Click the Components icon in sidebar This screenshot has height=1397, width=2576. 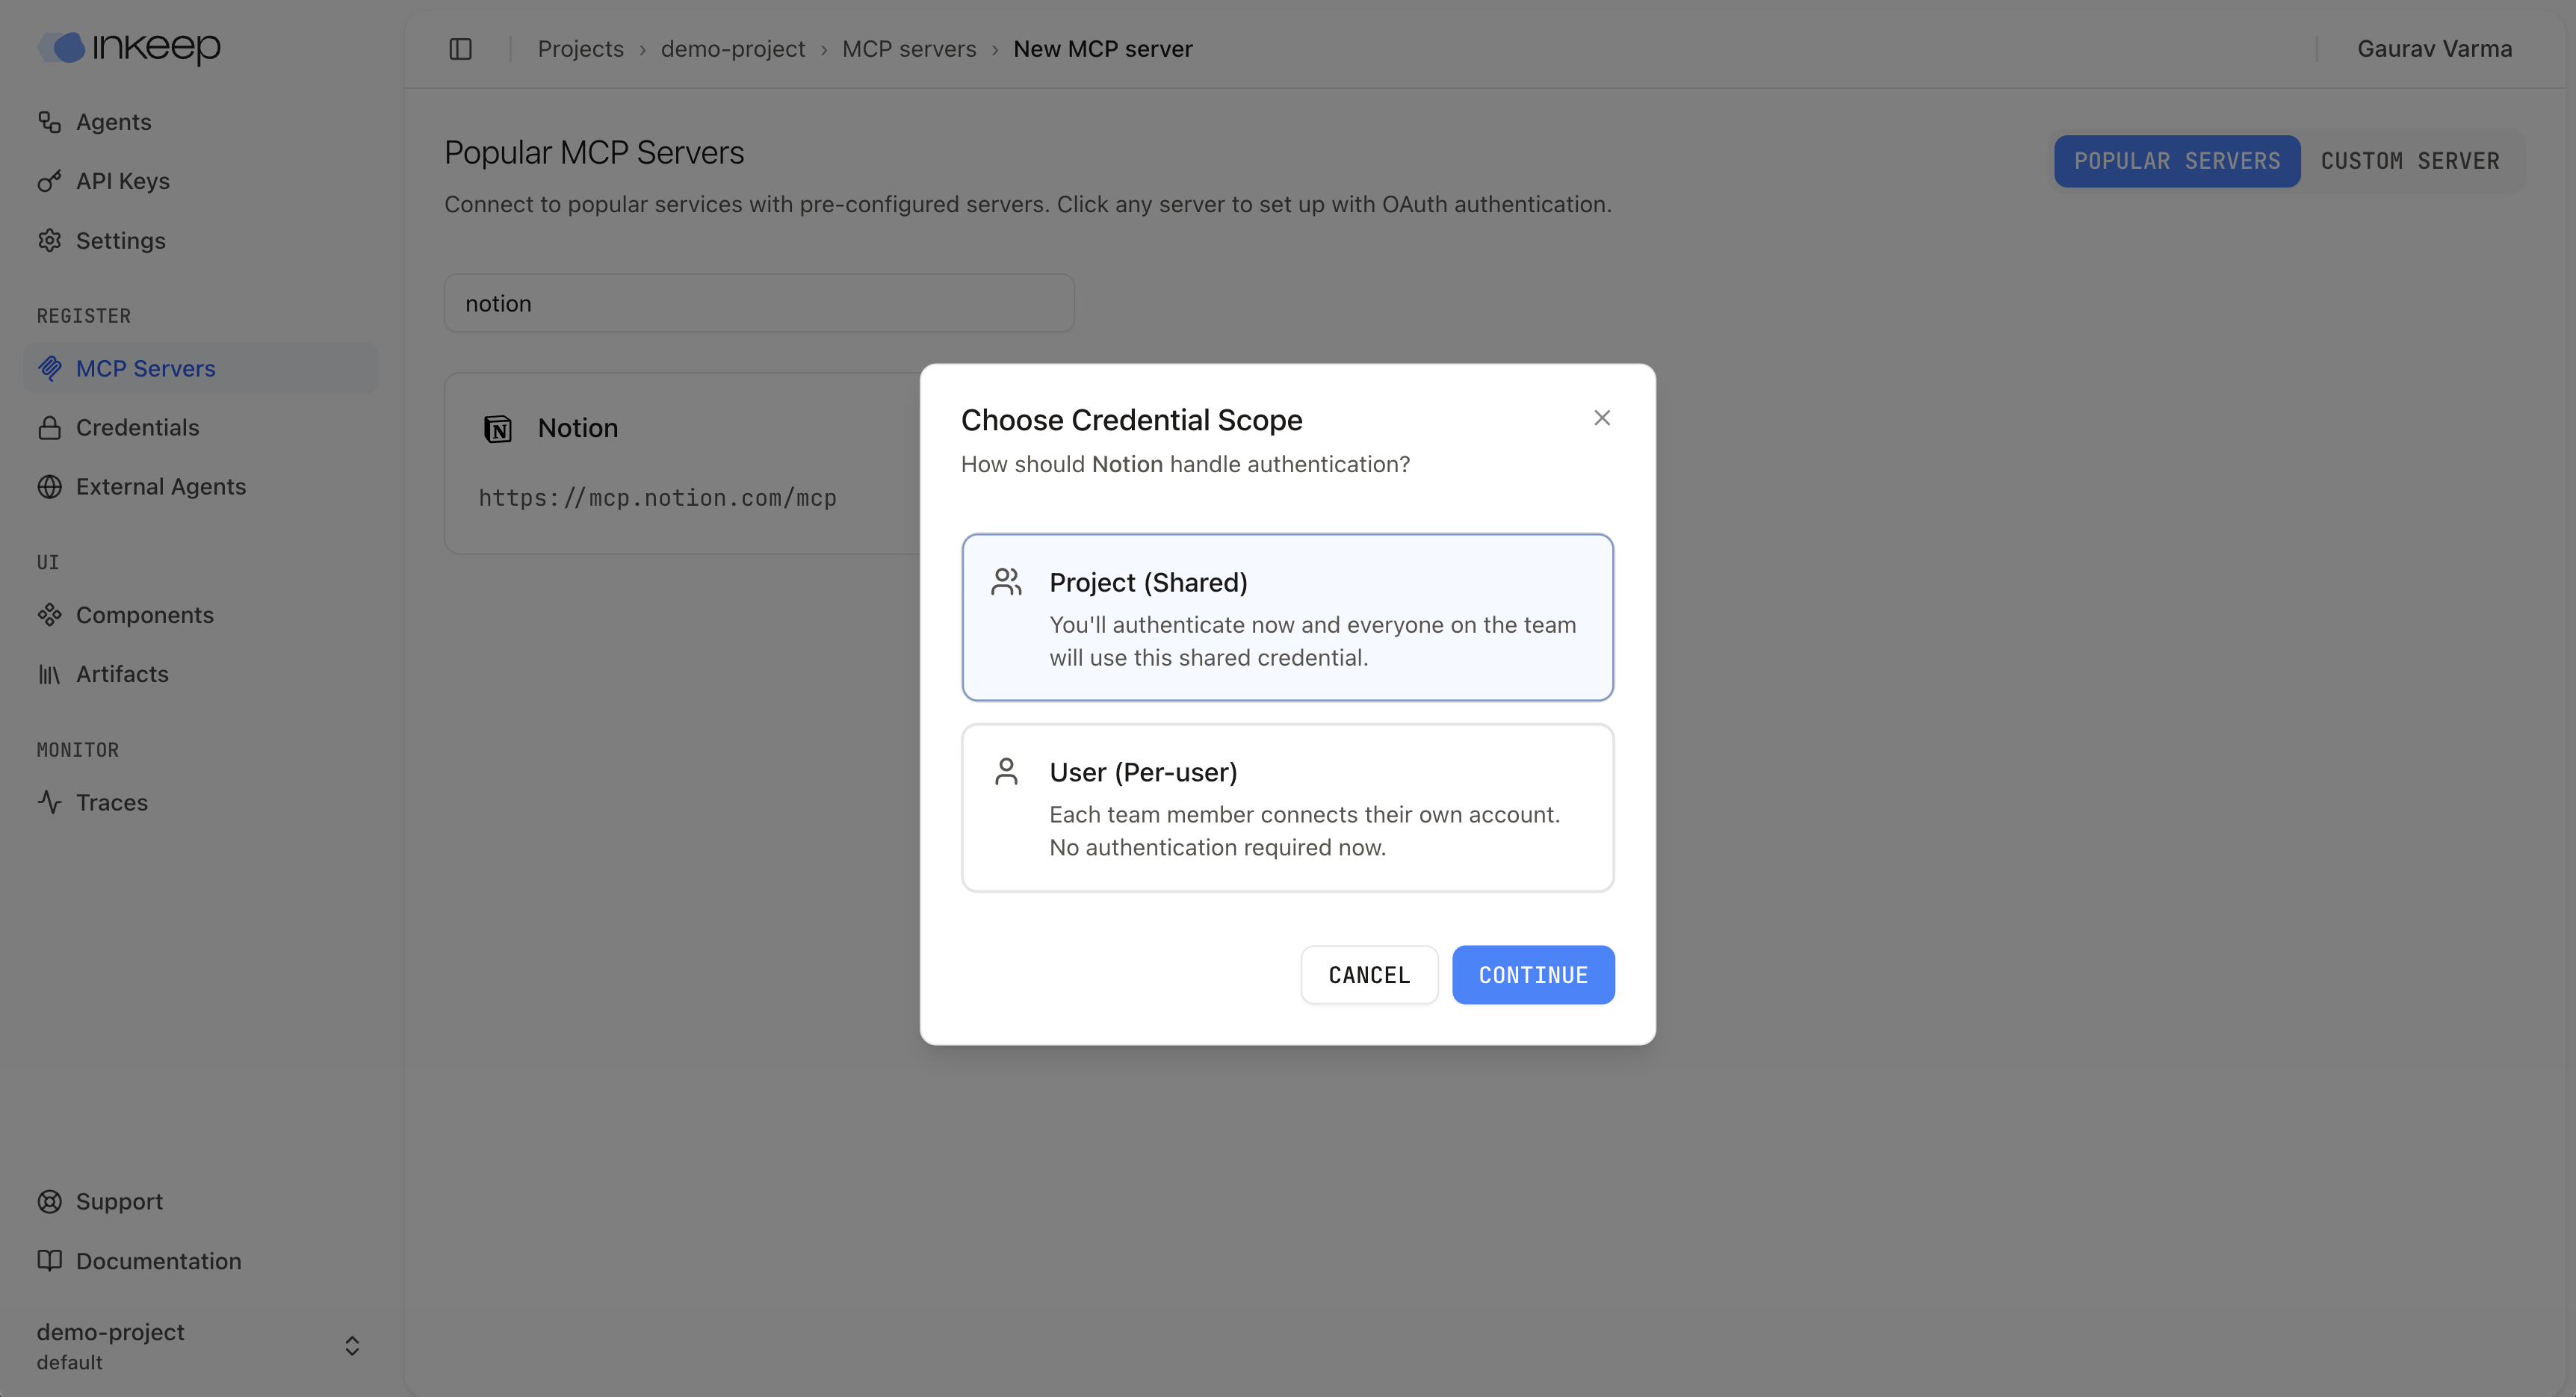click(49, 615)
